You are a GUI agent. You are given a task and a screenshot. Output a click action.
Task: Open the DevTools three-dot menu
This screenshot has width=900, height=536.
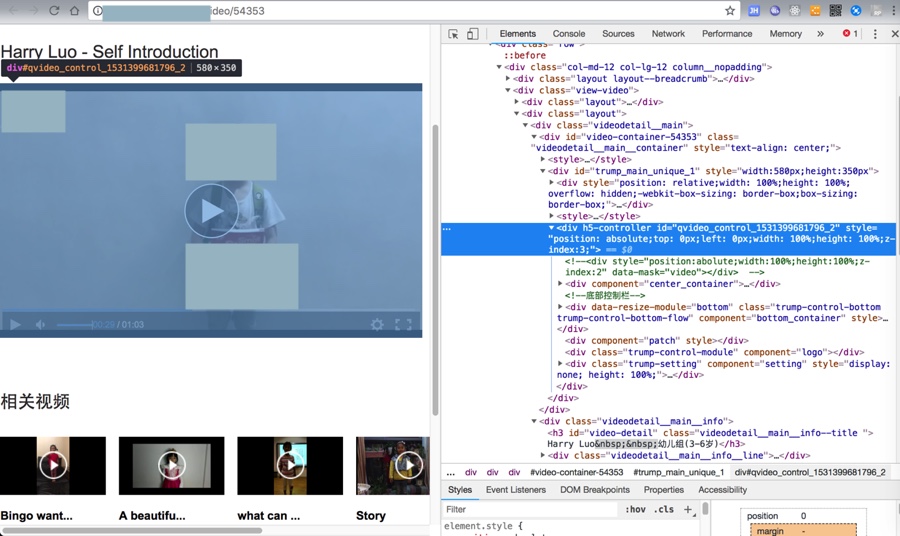[875, 34]
